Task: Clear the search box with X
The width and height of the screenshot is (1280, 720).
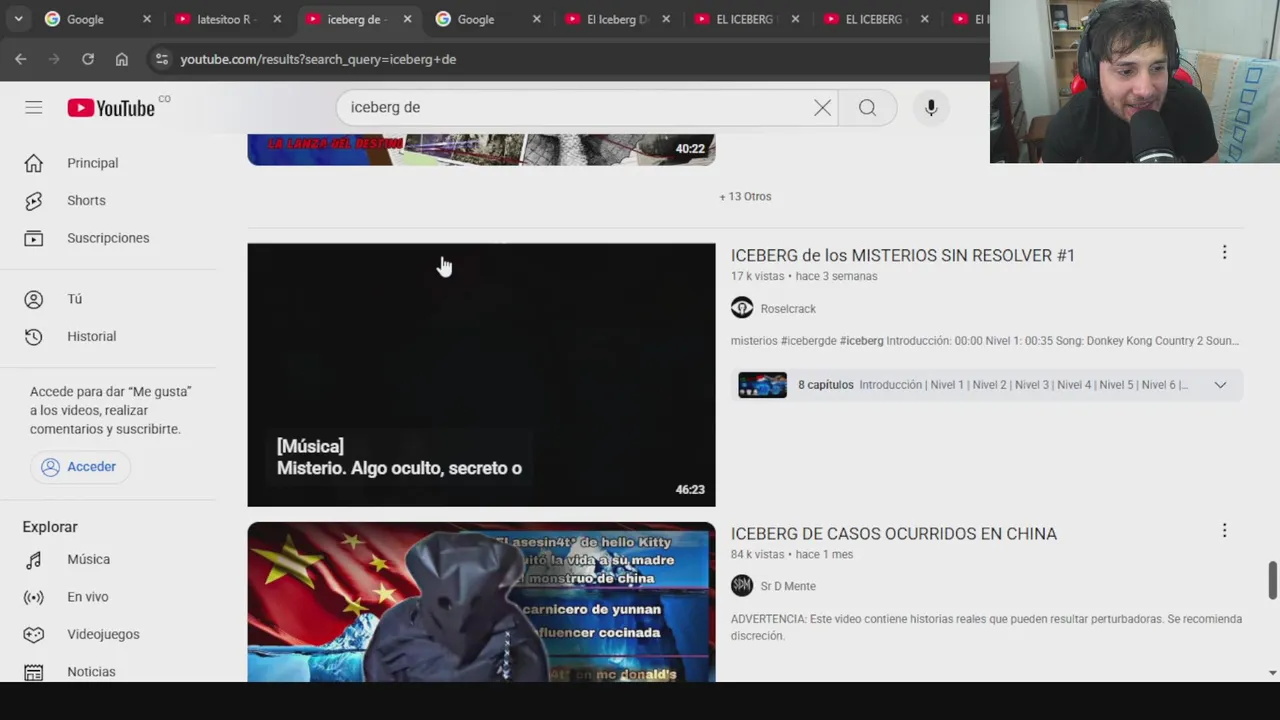Action: point(822,108)
